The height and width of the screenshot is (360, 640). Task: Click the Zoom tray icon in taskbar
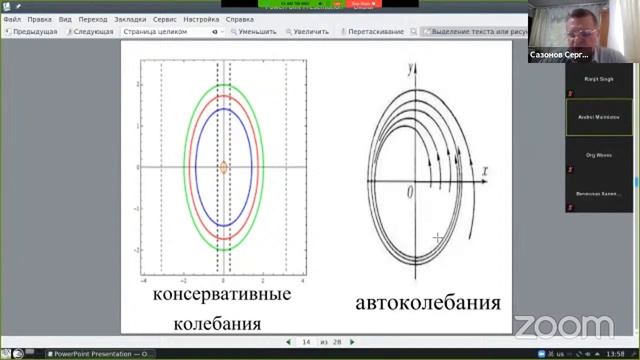point(541,354)
